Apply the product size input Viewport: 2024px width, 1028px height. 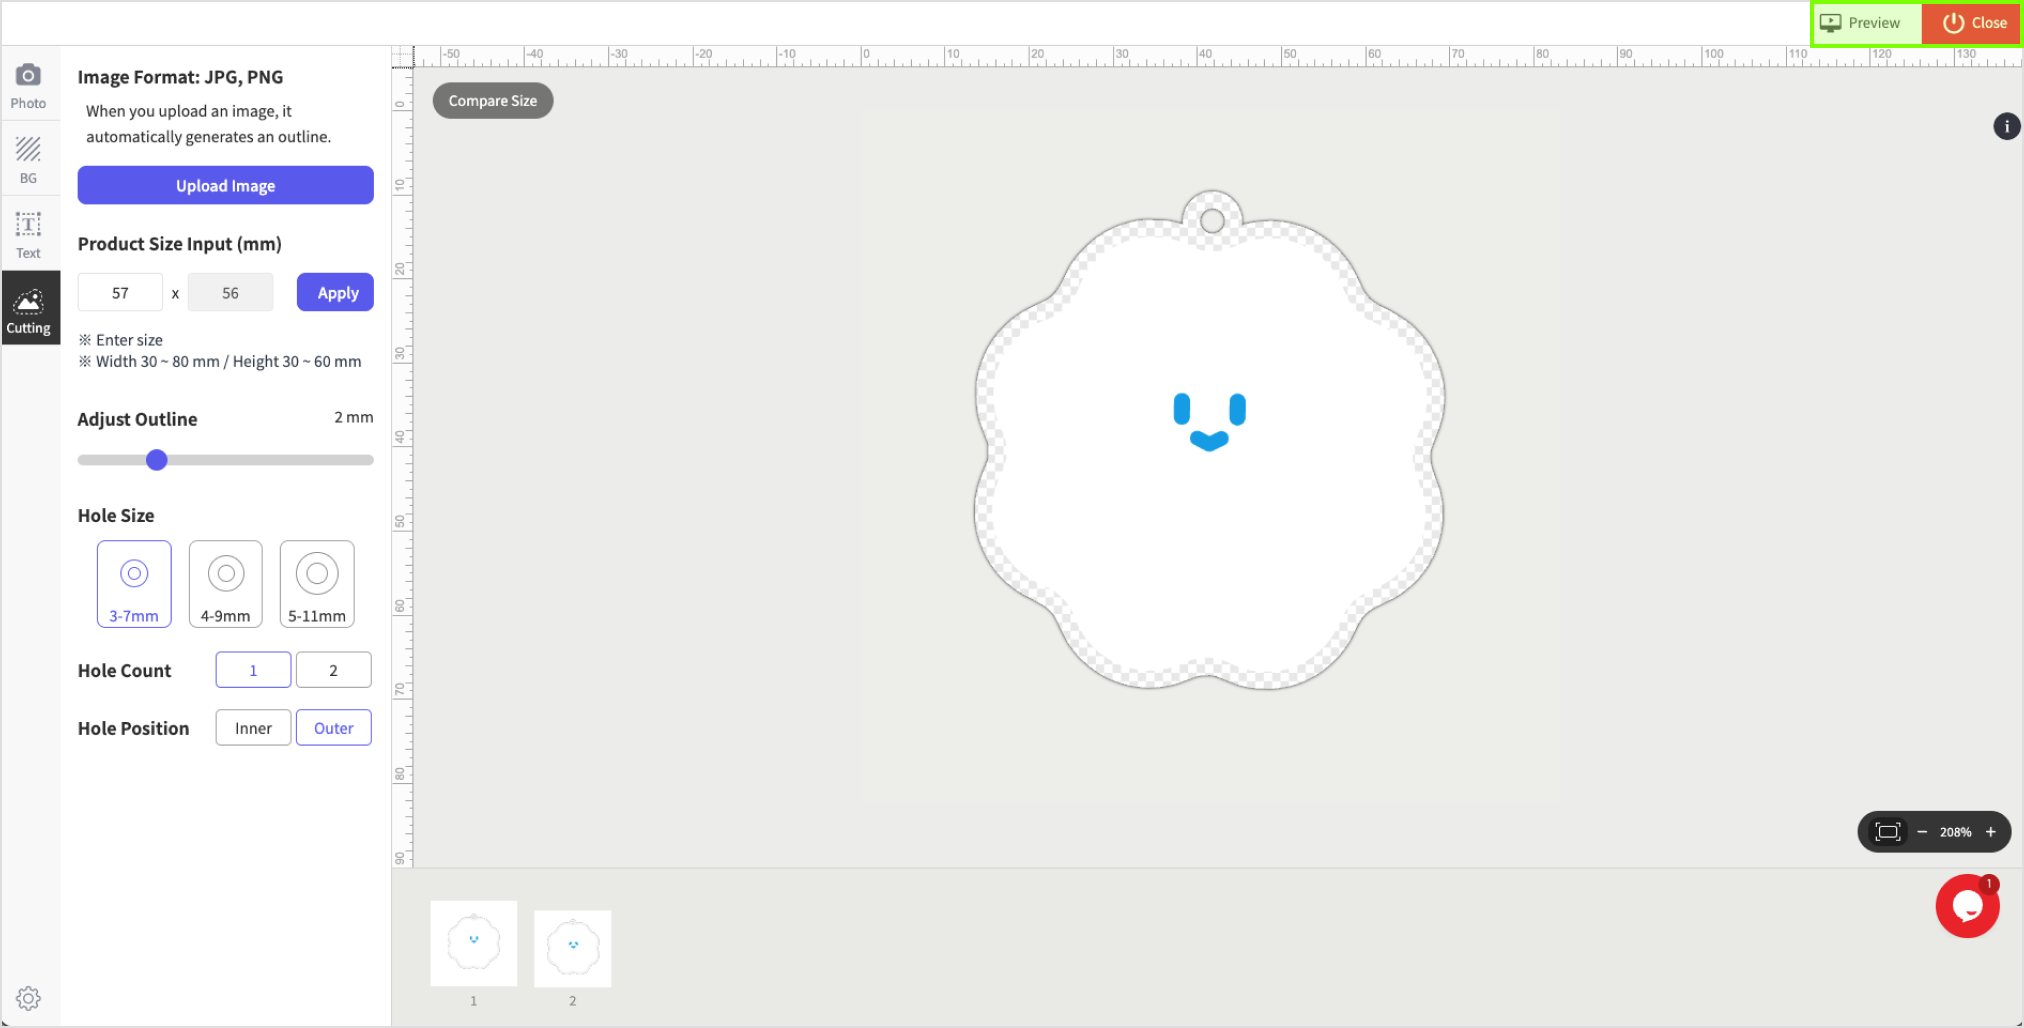(x=336, y=293)
